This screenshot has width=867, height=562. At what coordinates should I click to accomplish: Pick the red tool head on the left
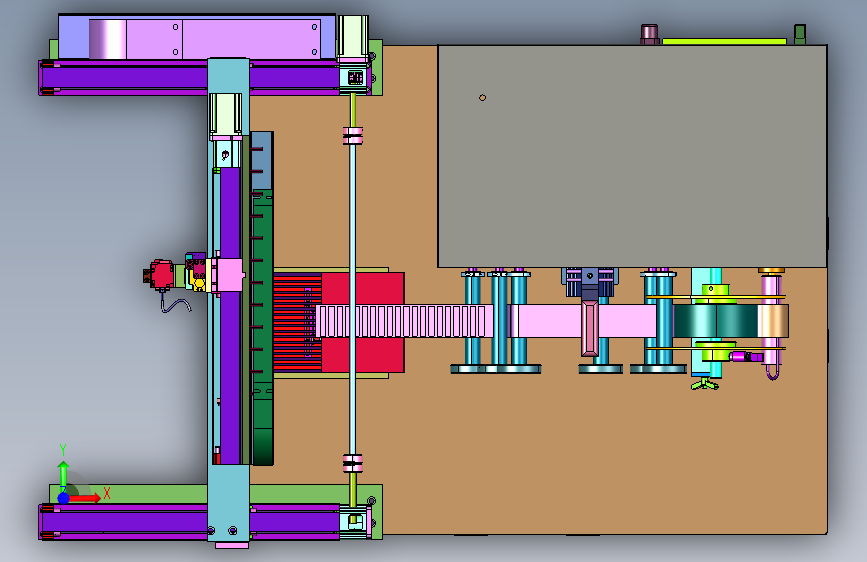(160, 275)
